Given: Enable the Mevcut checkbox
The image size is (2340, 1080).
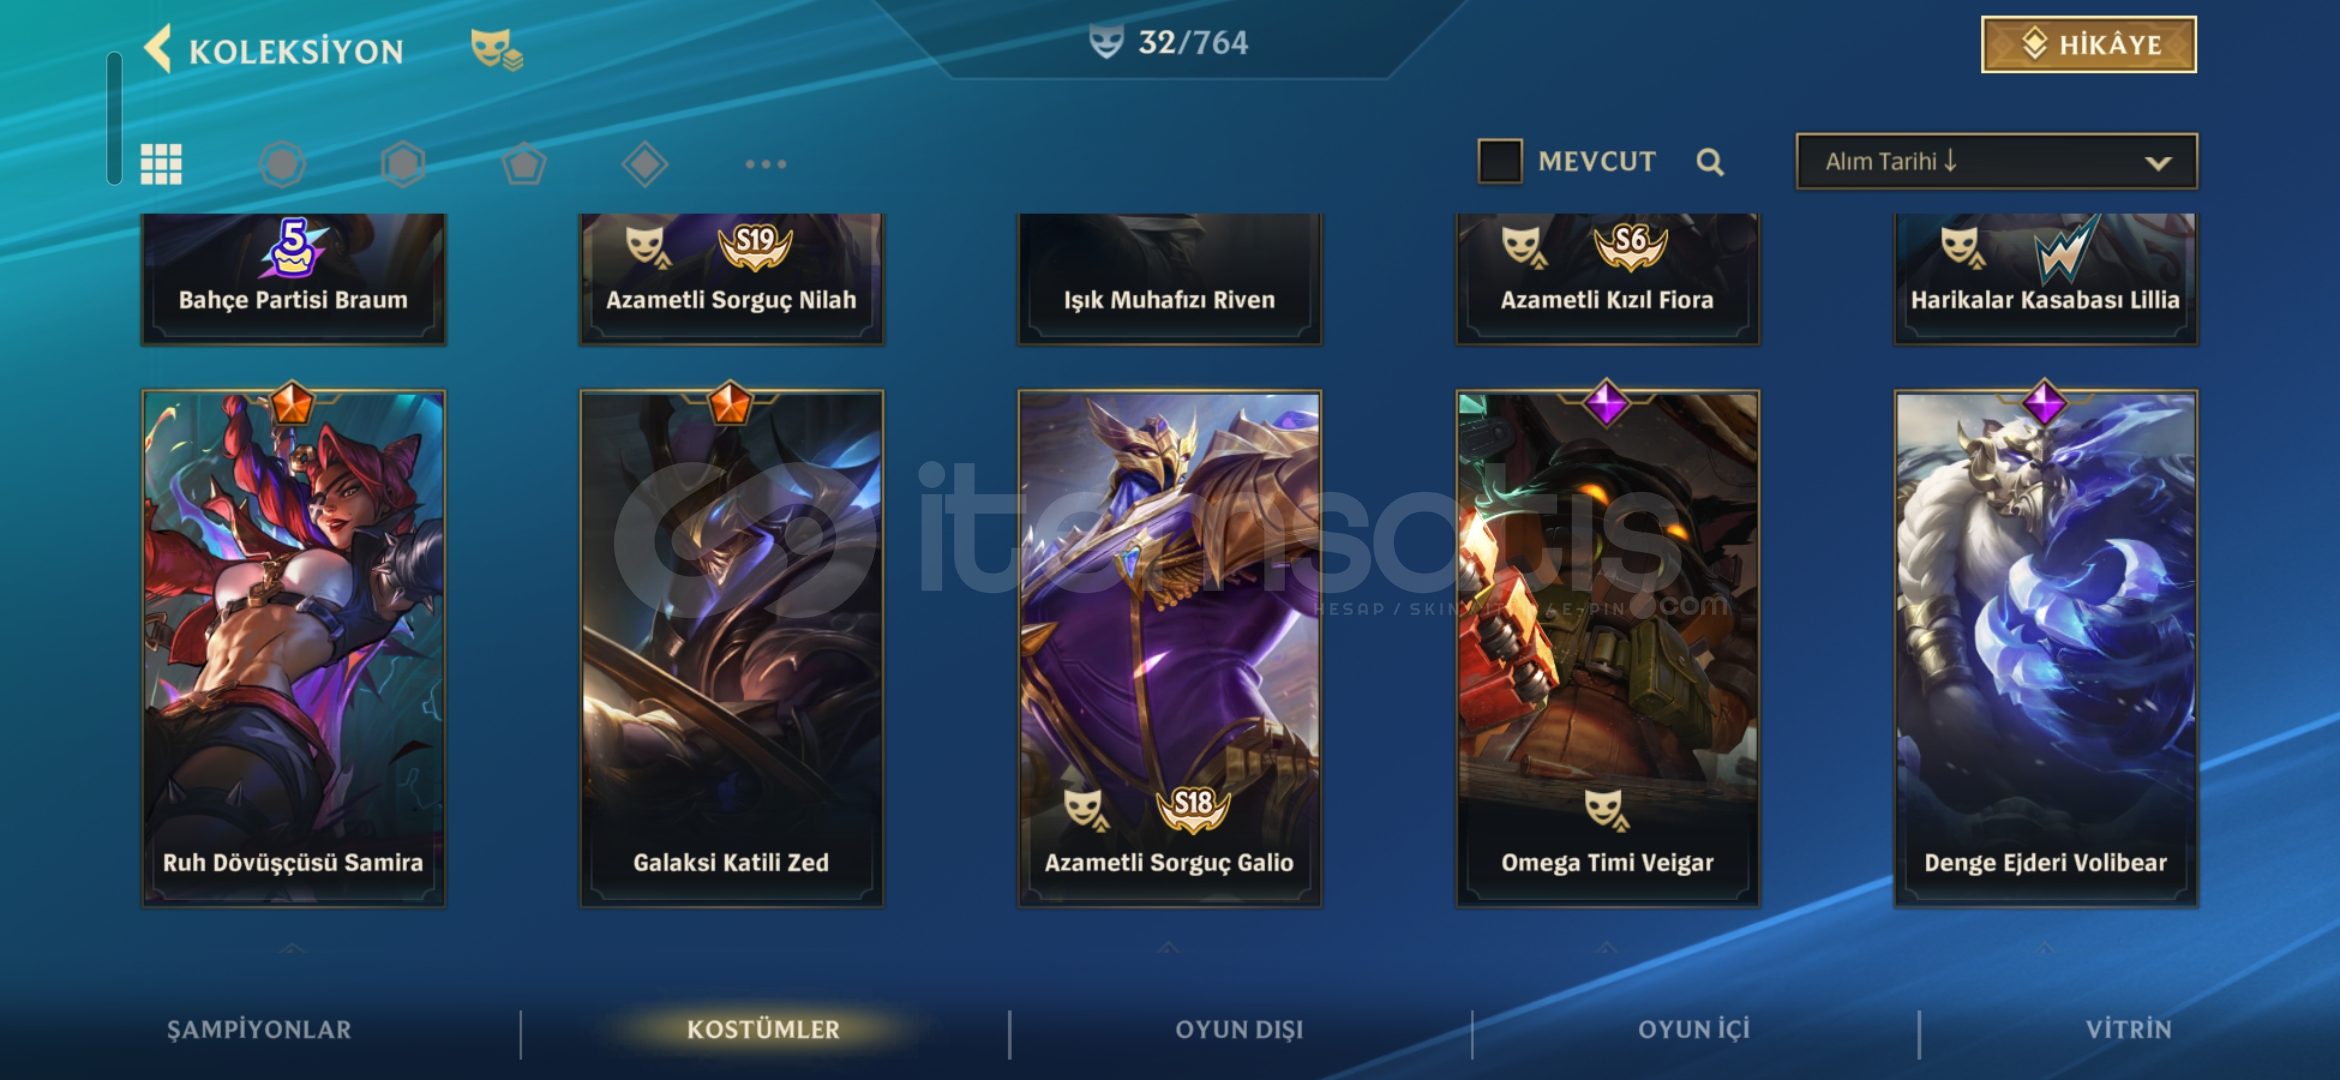Looking at the screenshot, I should pyautogui.click(x=1500, y=161).
